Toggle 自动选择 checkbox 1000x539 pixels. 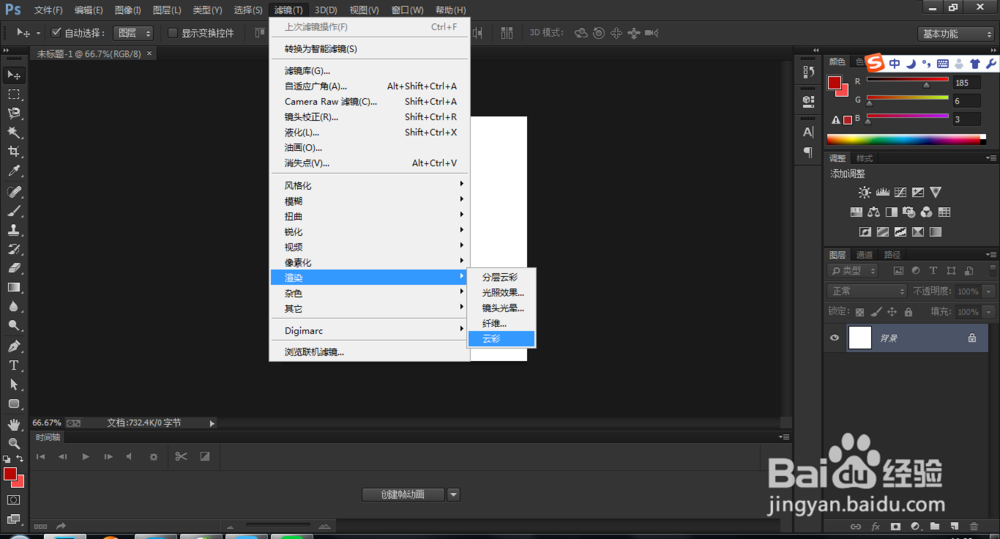tap(56, 33)
